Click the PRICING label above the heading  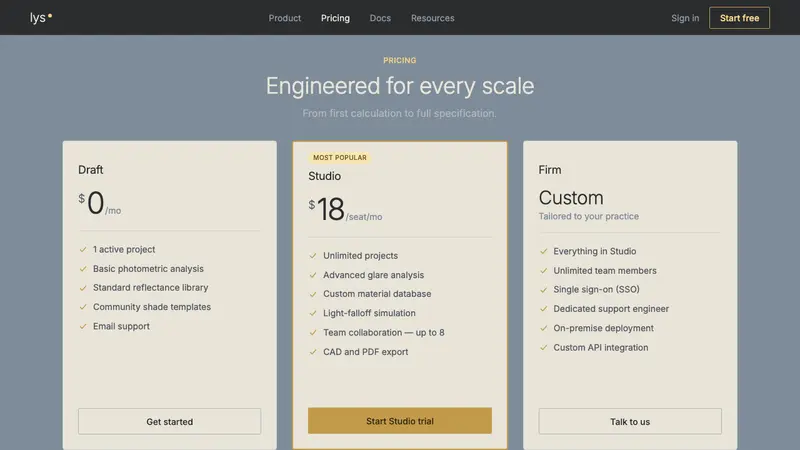[399, 60]
